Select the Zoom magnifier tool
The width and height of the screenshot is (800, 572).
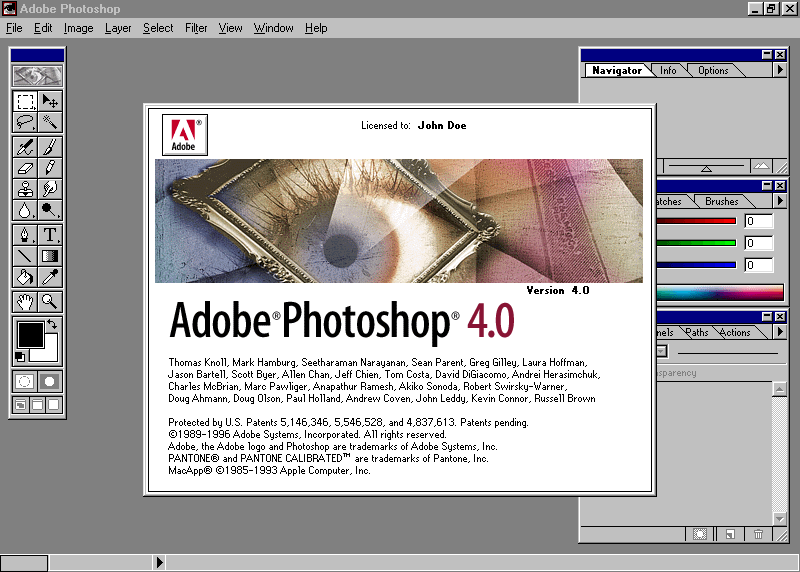point(49,302)
